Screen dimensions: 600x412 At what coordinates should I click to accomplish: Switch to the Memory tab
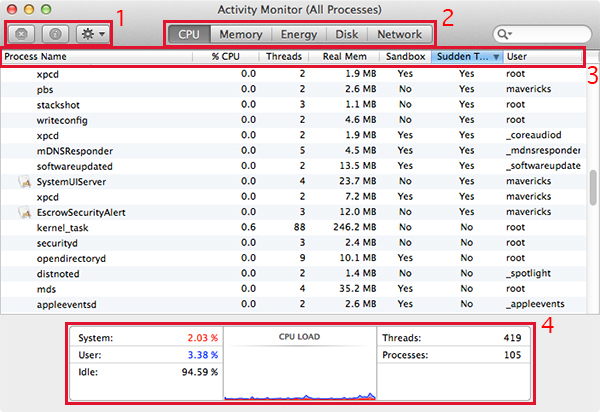pos(241,34)
